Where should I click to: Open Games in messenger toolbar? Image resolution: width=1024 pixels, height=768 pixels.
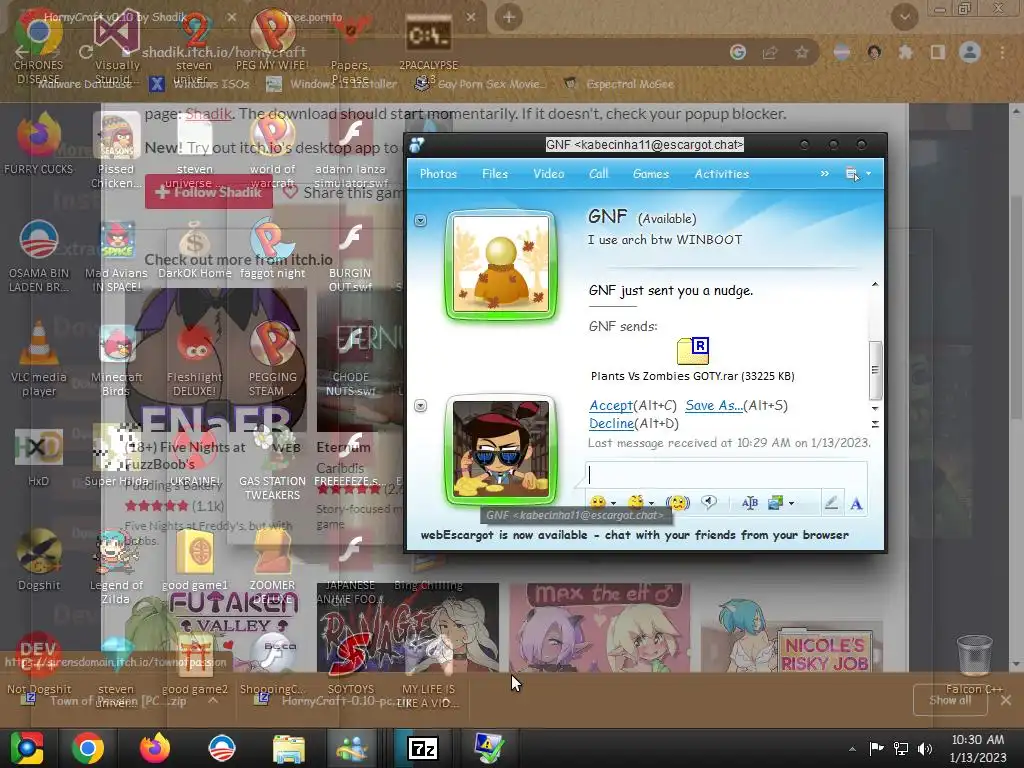651,174
